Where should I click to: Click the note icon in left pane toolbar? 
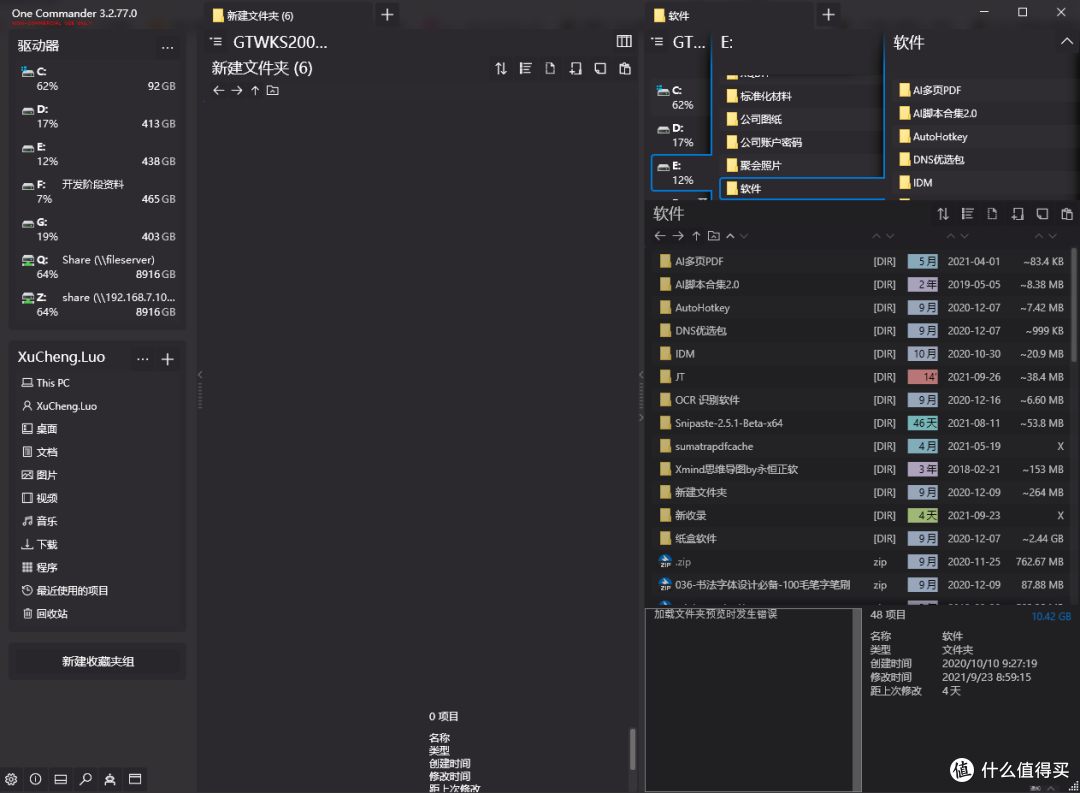point(600,68)
